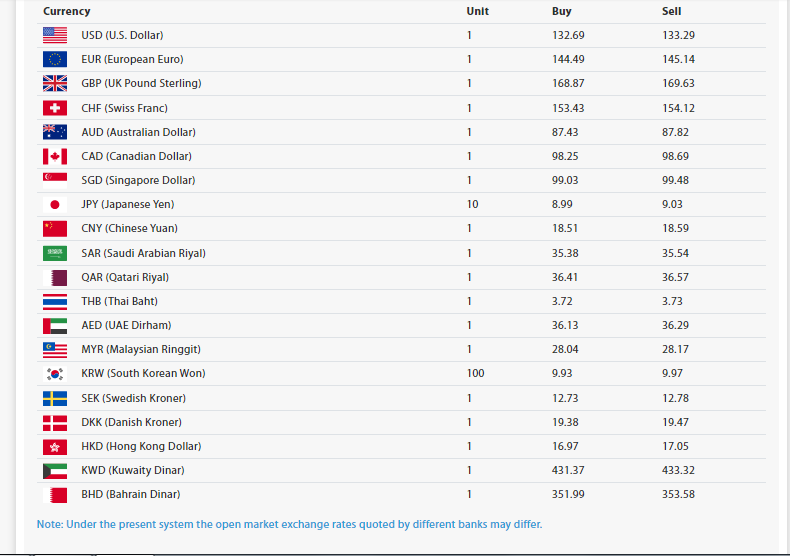The width and height of the screenshot is (790, 556).
Task: Click the KWD sell rate 433.32
Action: coord(678,470)
